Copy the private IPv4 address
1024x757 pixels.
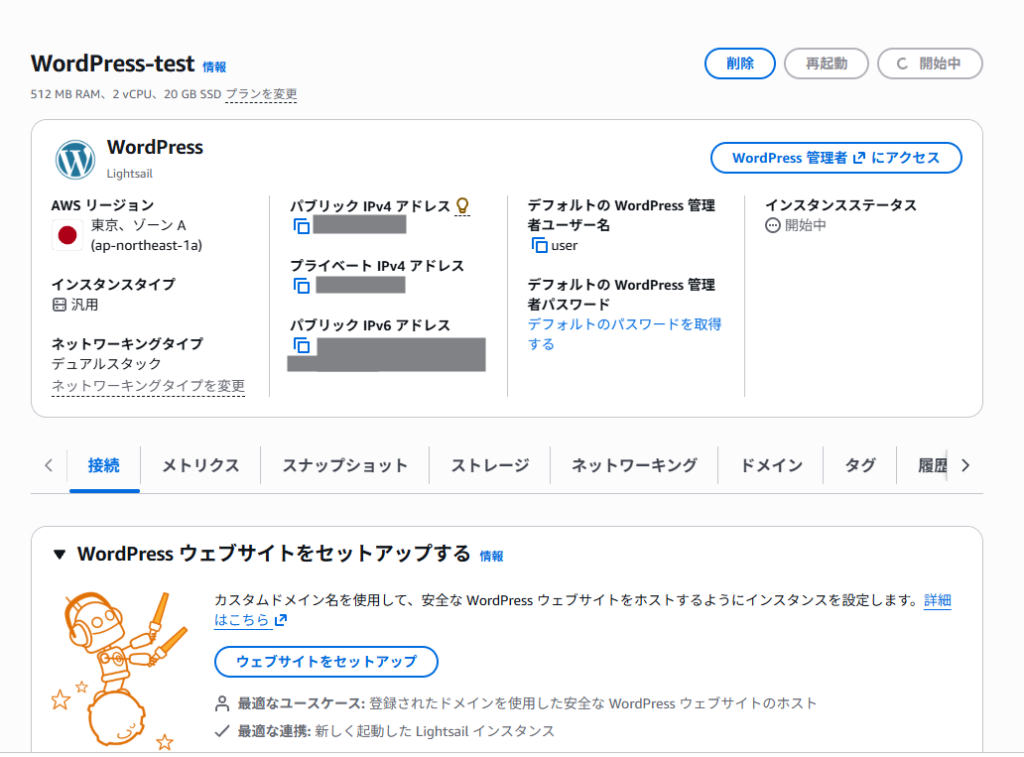(301, 285)
